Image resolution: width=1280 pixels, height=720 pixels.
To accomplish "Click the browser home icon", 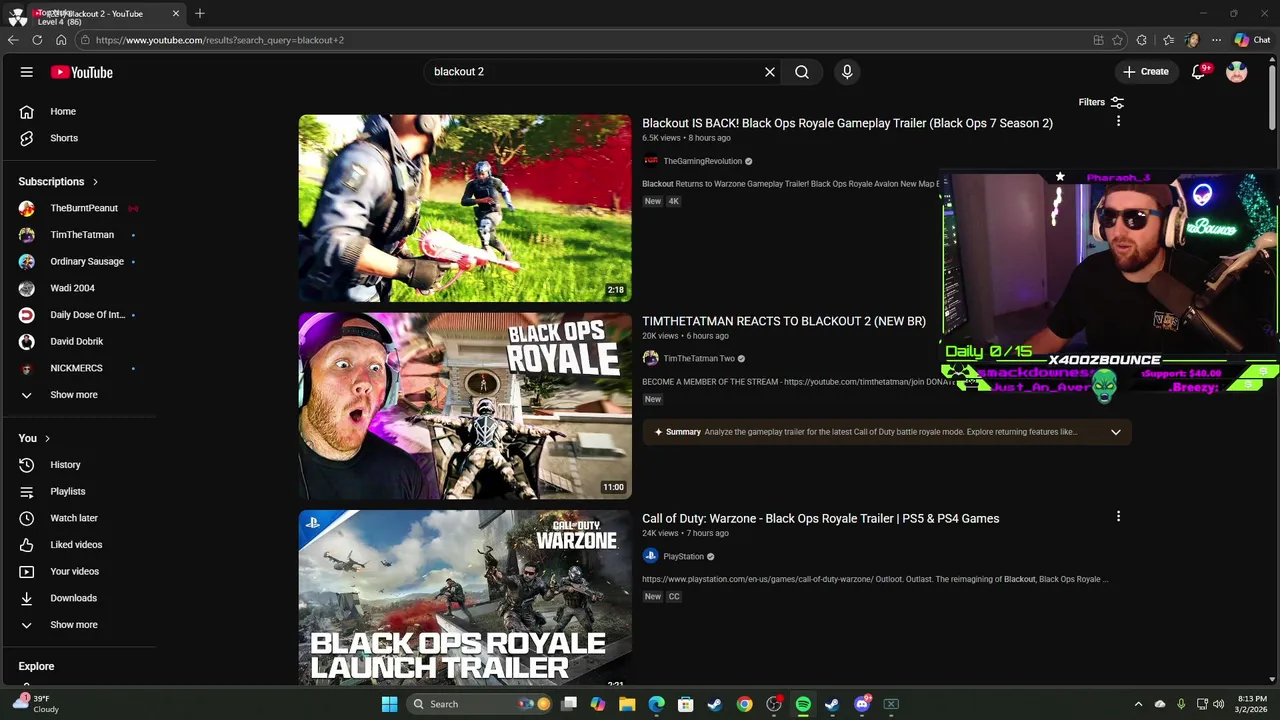I will (61, 40).
